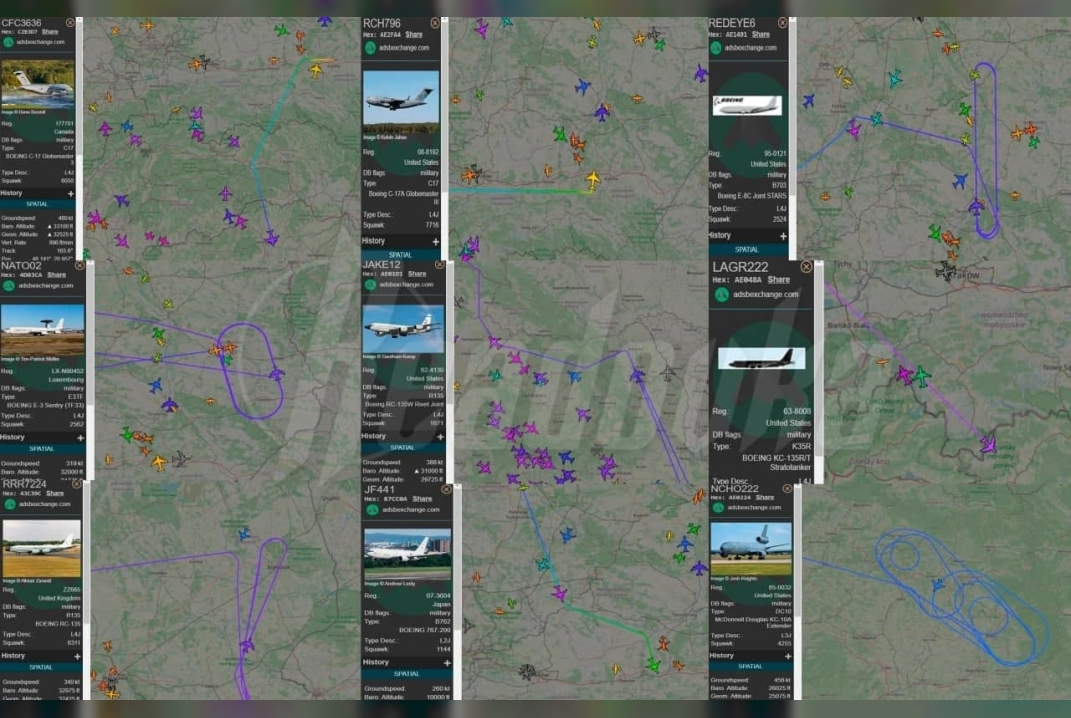Select the purple aircraft at the end of the LAGR222 track

coord(988,445)
